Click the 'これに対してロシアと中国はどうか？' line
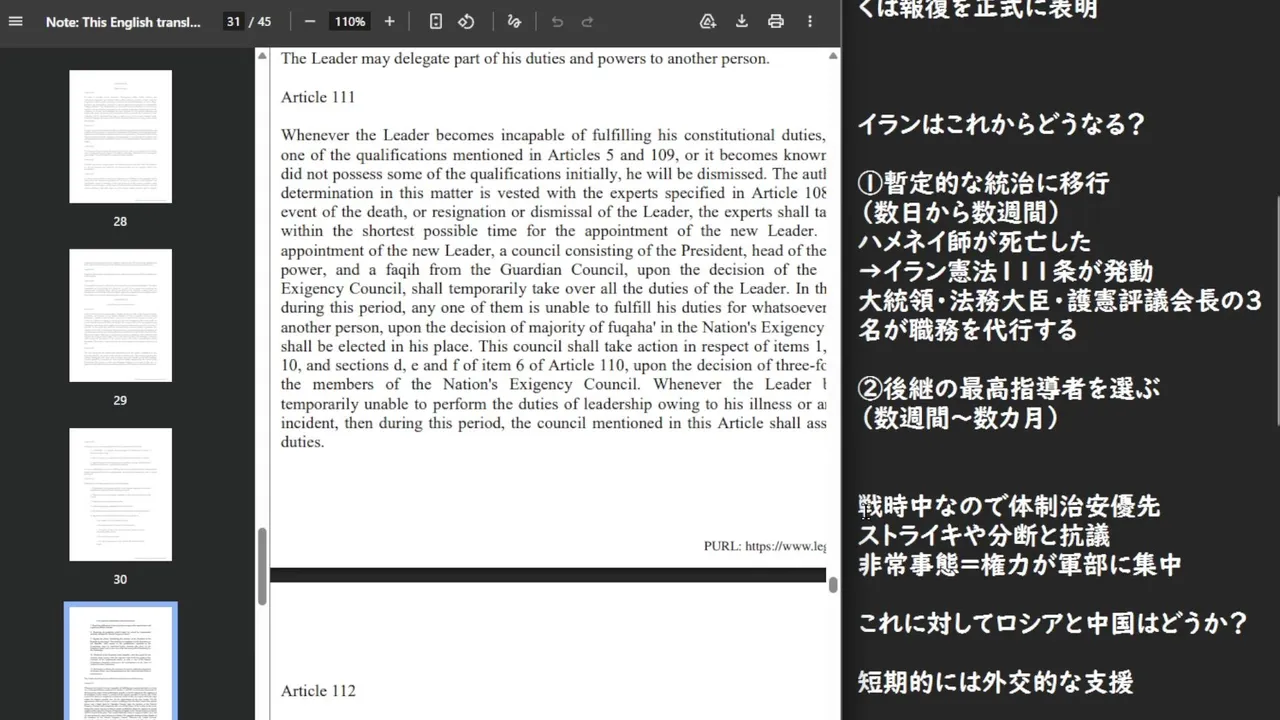The image size is (1280, 720). (1053, 624)
